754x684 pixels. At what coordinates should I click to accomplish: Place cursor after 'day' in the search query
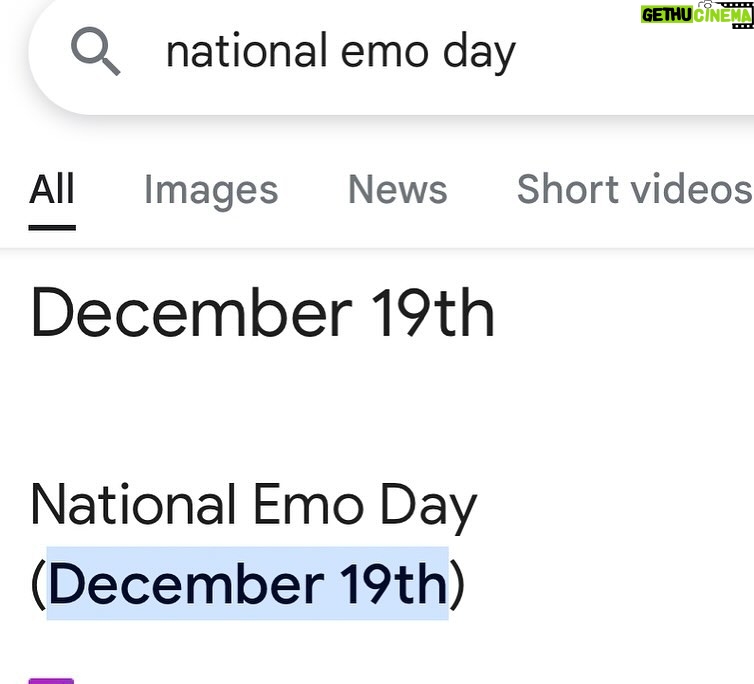517,52
